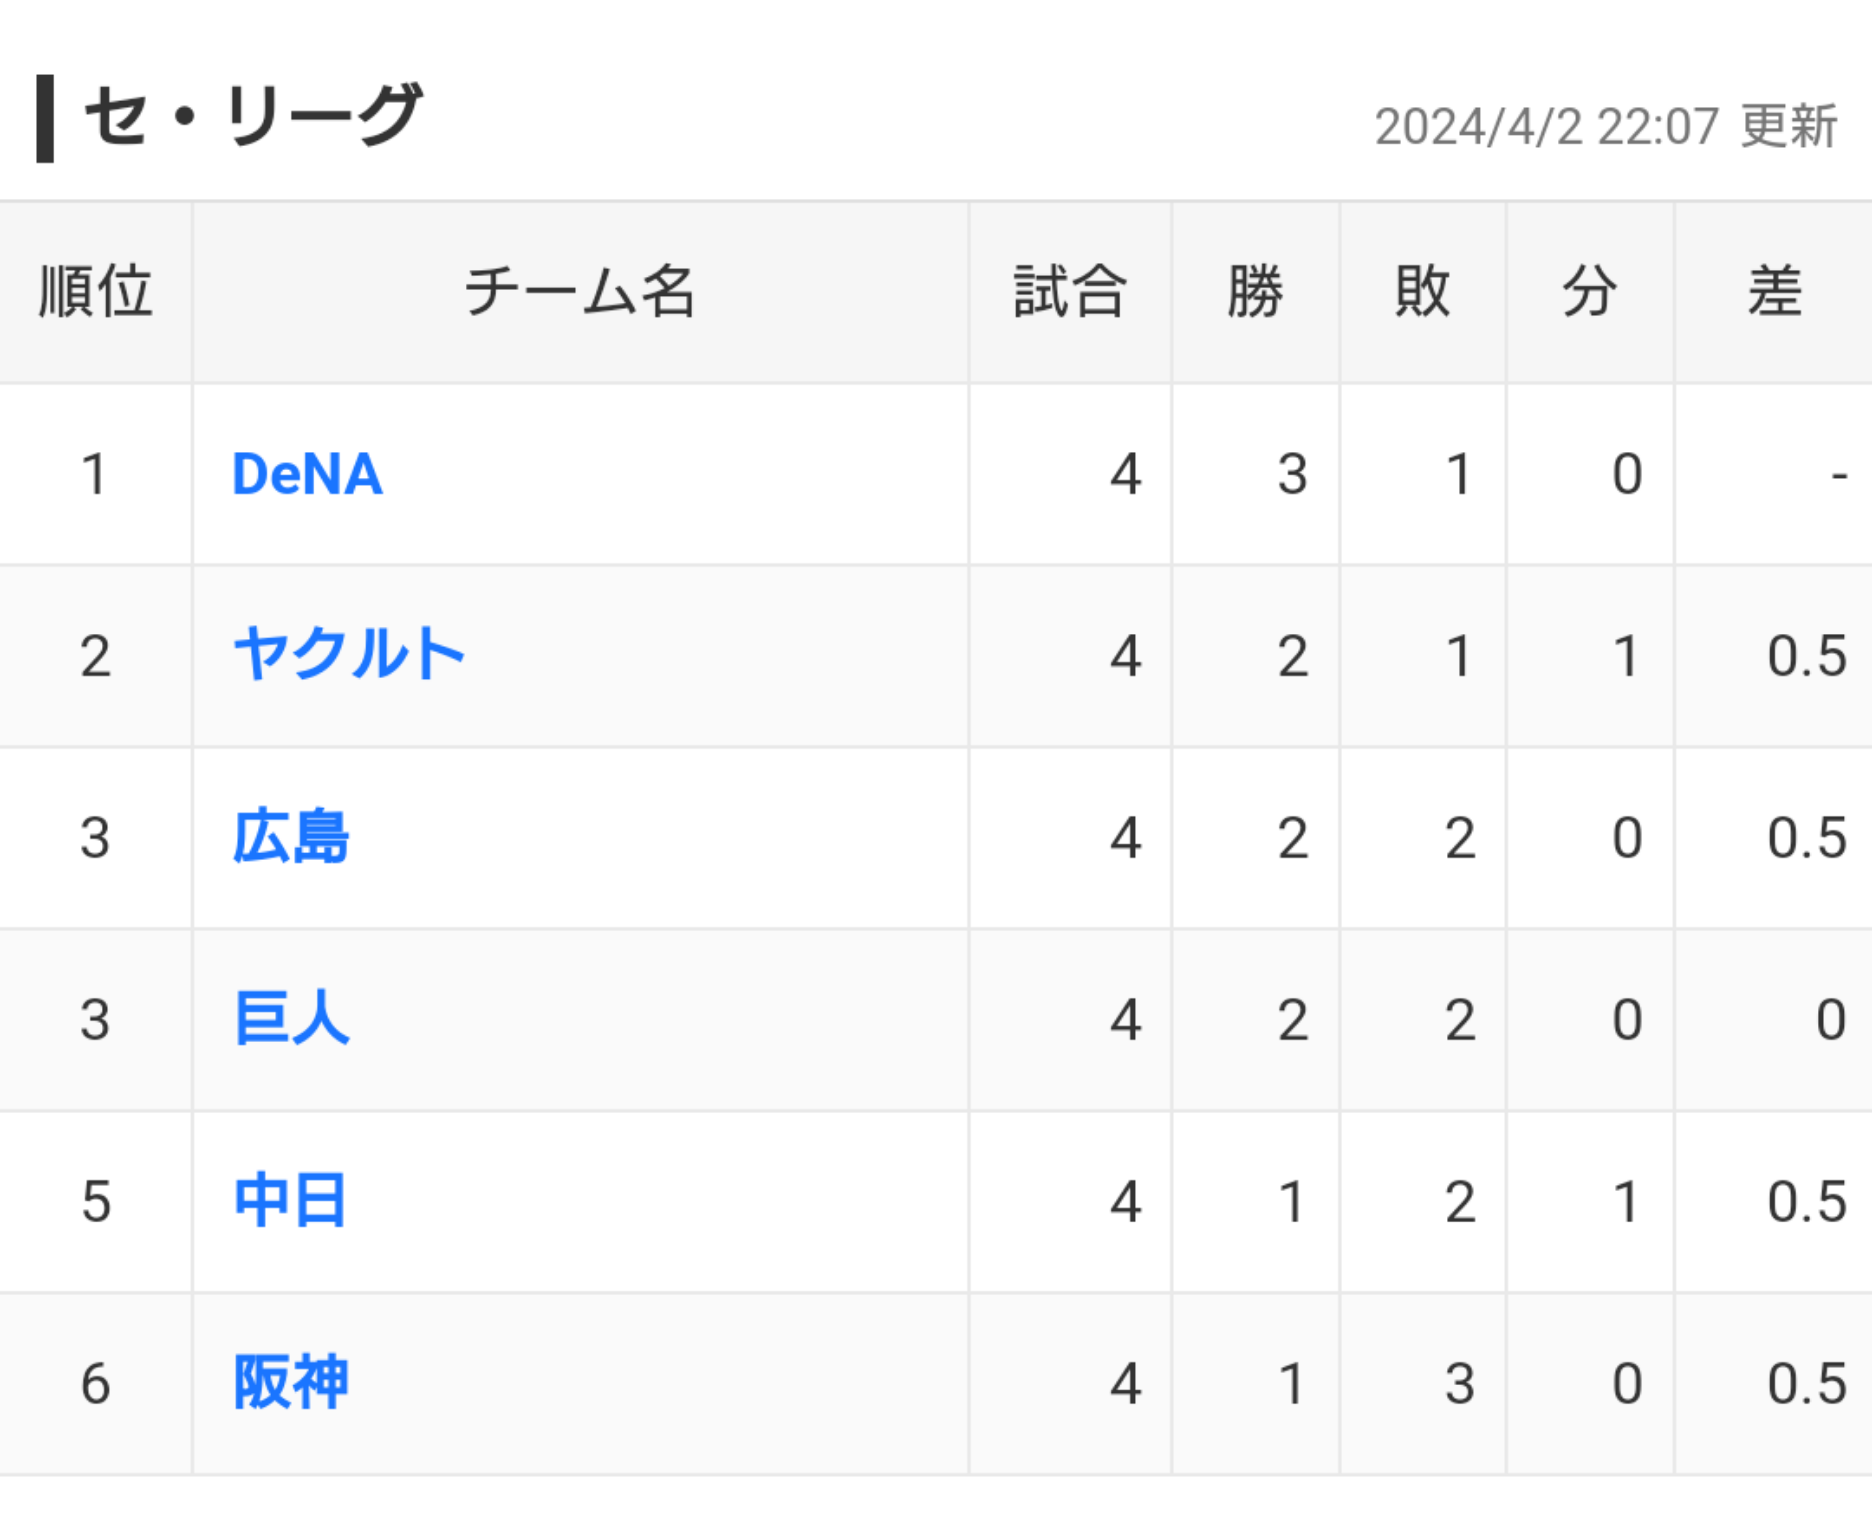The image size is (1872, 1525).
Task: Click 阪神's losses cell showing 3
Action: pos(1459,1384)
